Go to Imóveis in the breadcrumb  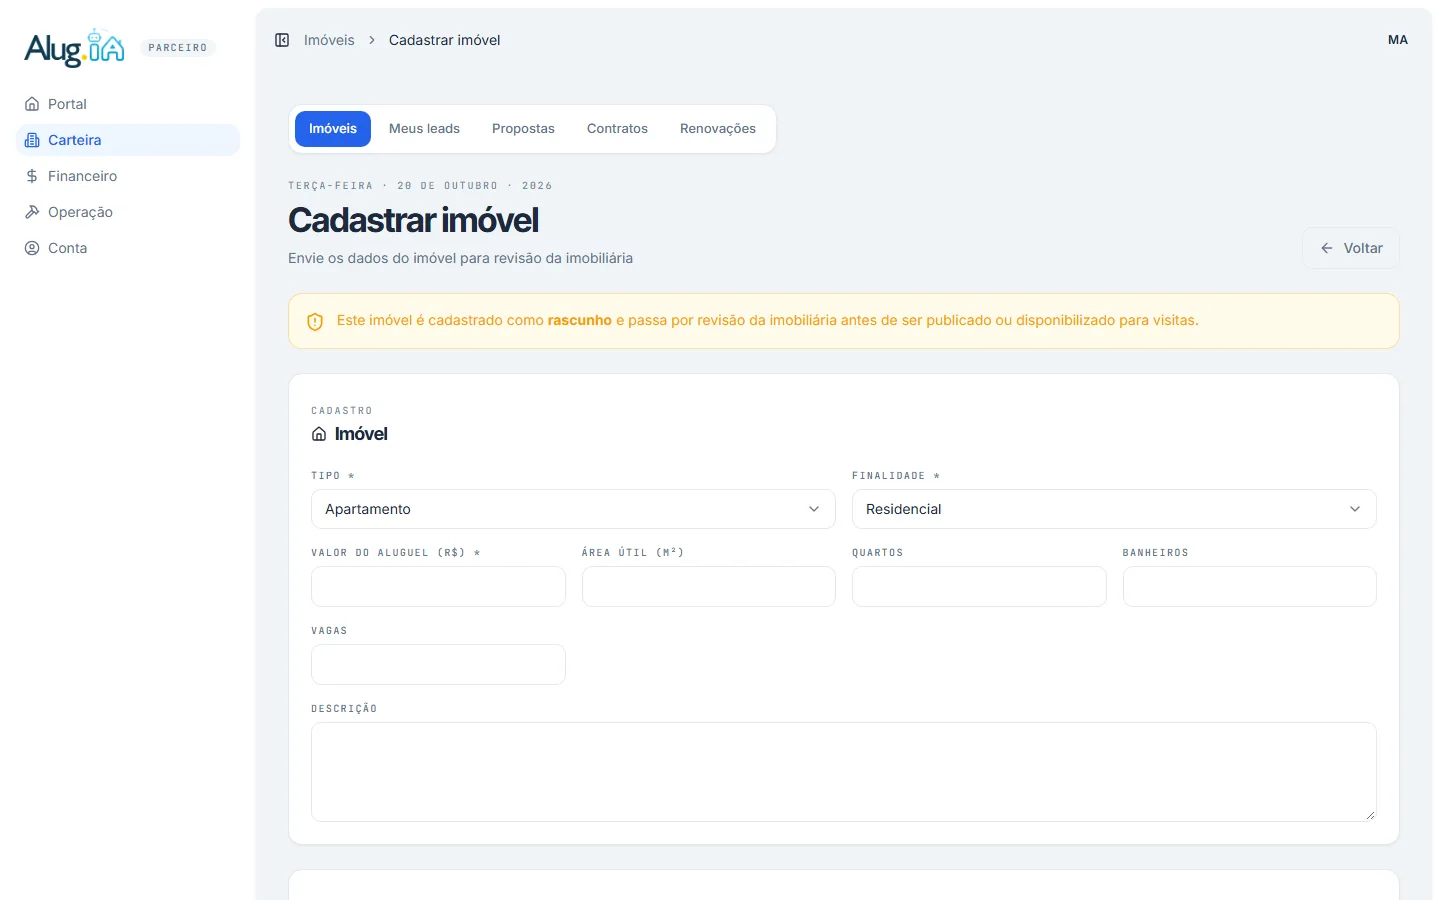coord(329,40)
